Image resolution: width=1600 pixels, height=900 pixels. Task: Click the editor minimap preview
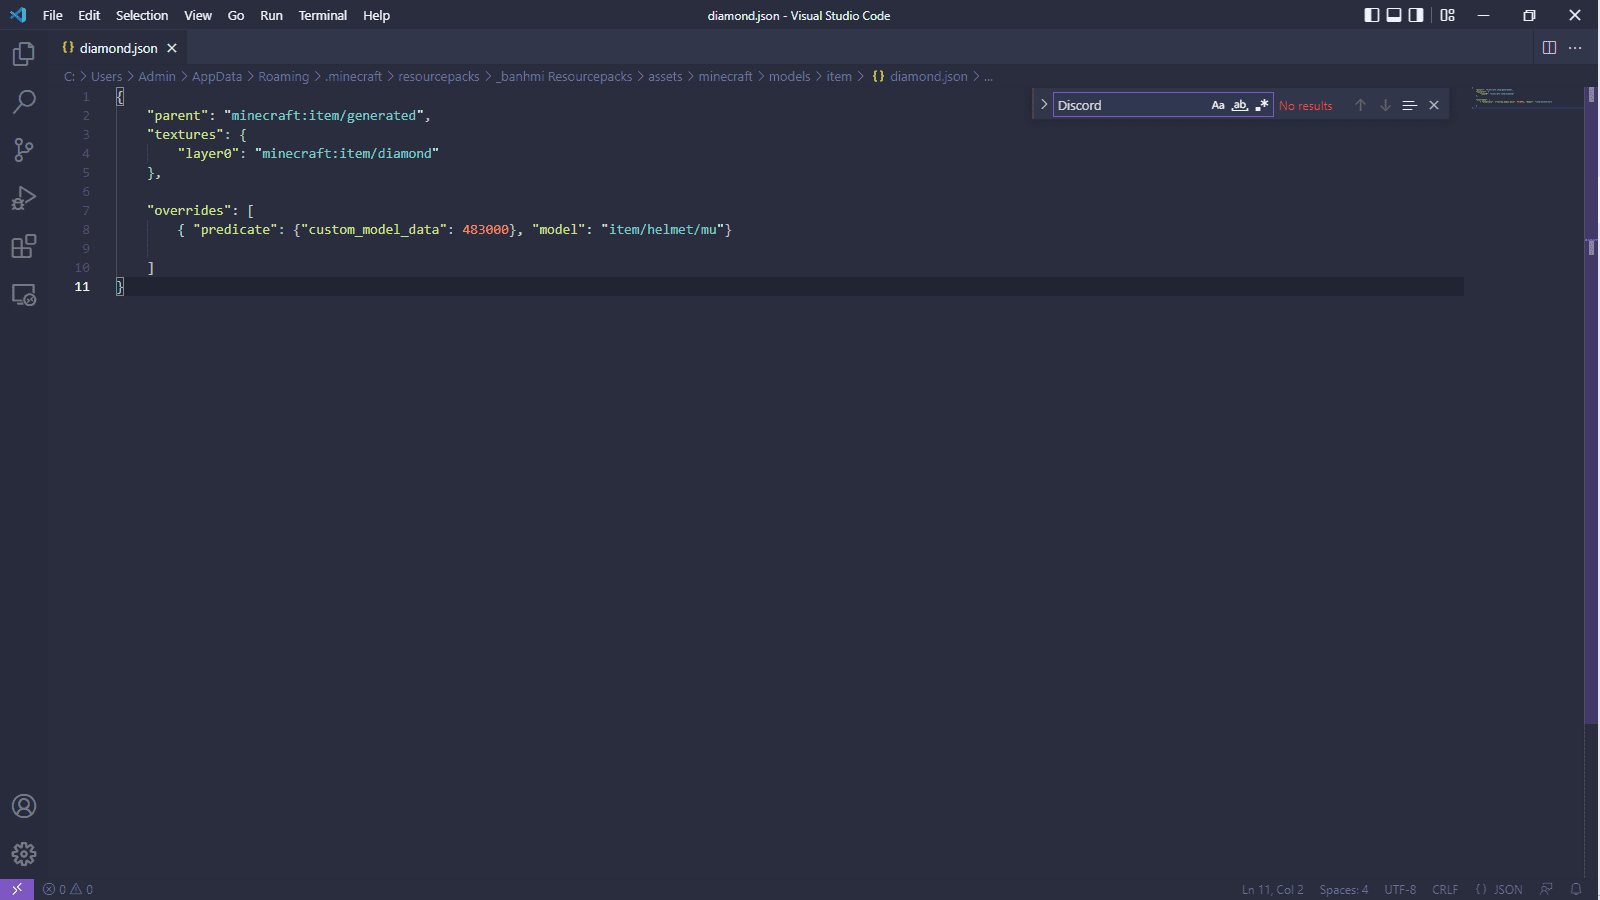click(1528, 97)
